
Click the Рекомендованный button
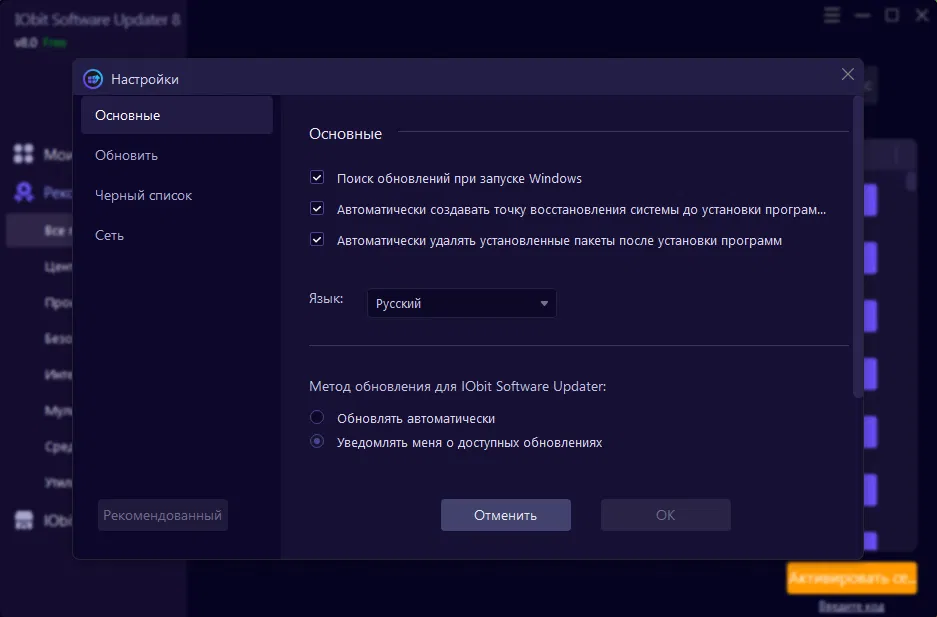click(163, 515)
